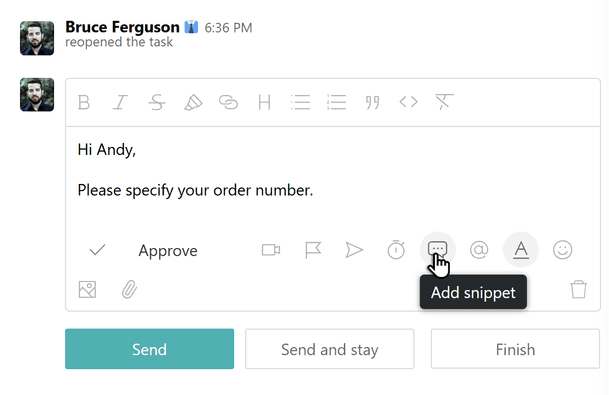Toggle strikethrough text icon

(157, 103)
